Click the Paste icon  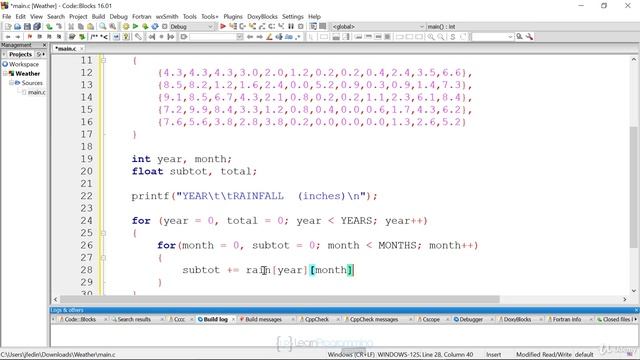(x=91, y=27)
